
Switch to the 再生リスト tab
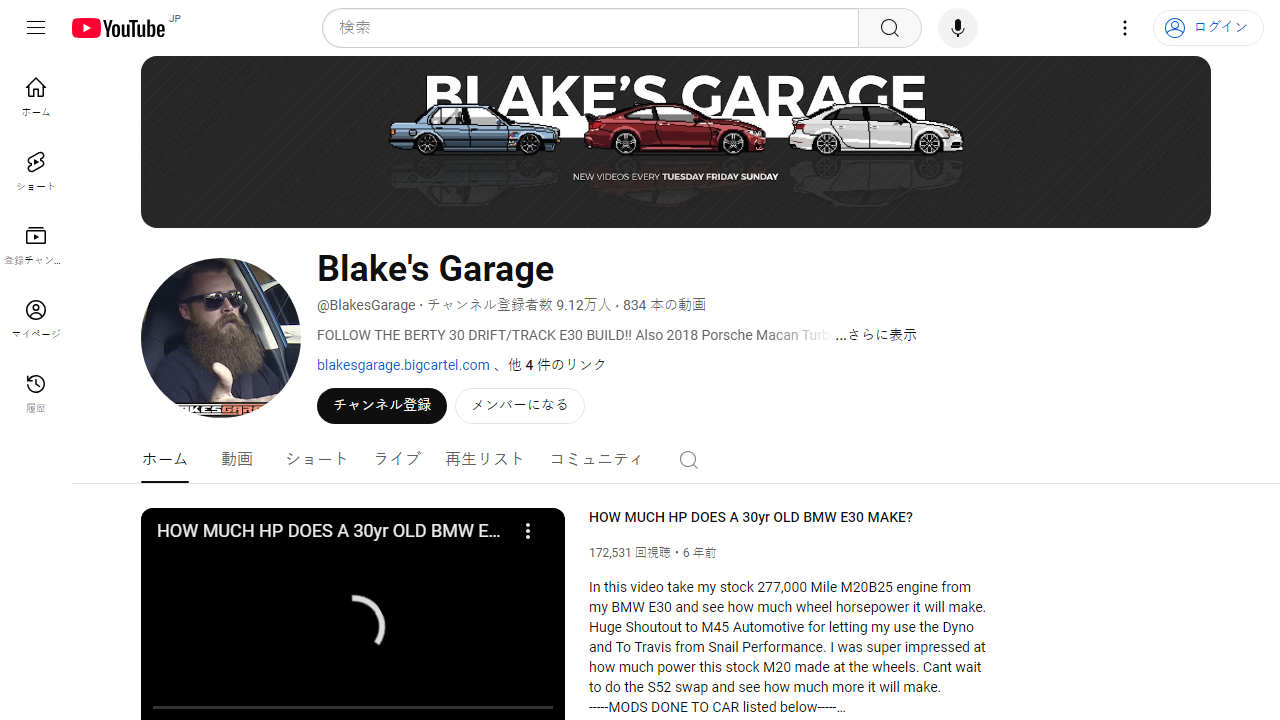(485, 459)
